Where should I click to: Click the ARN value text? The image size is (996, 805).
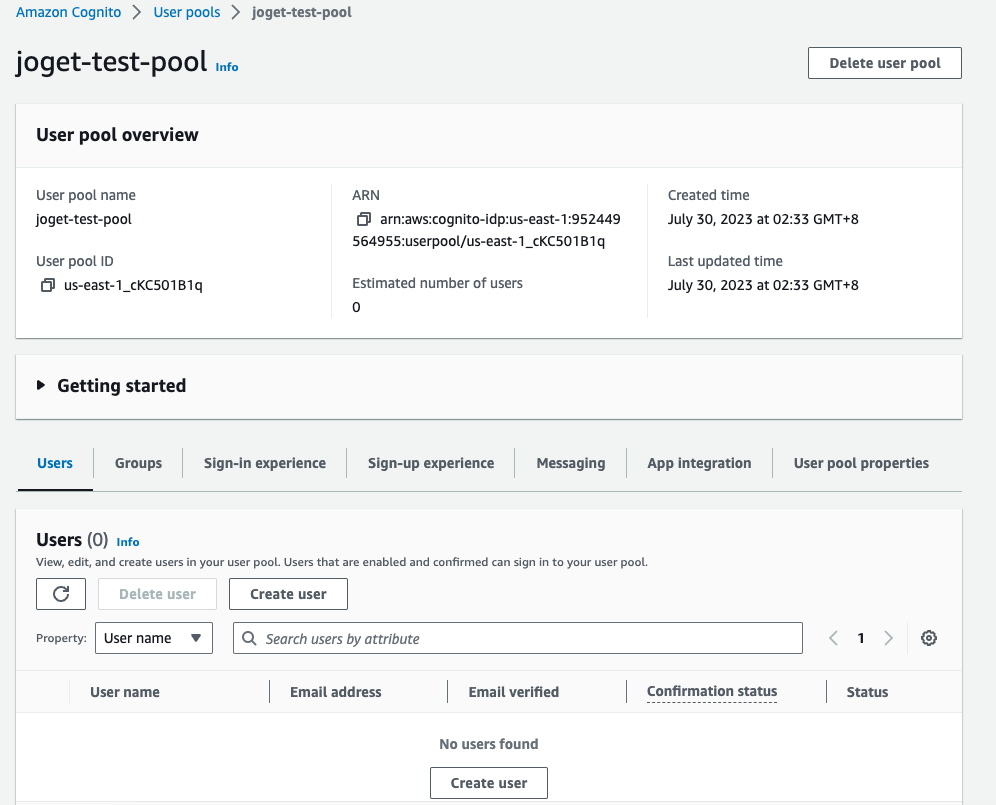pos(487,230)
